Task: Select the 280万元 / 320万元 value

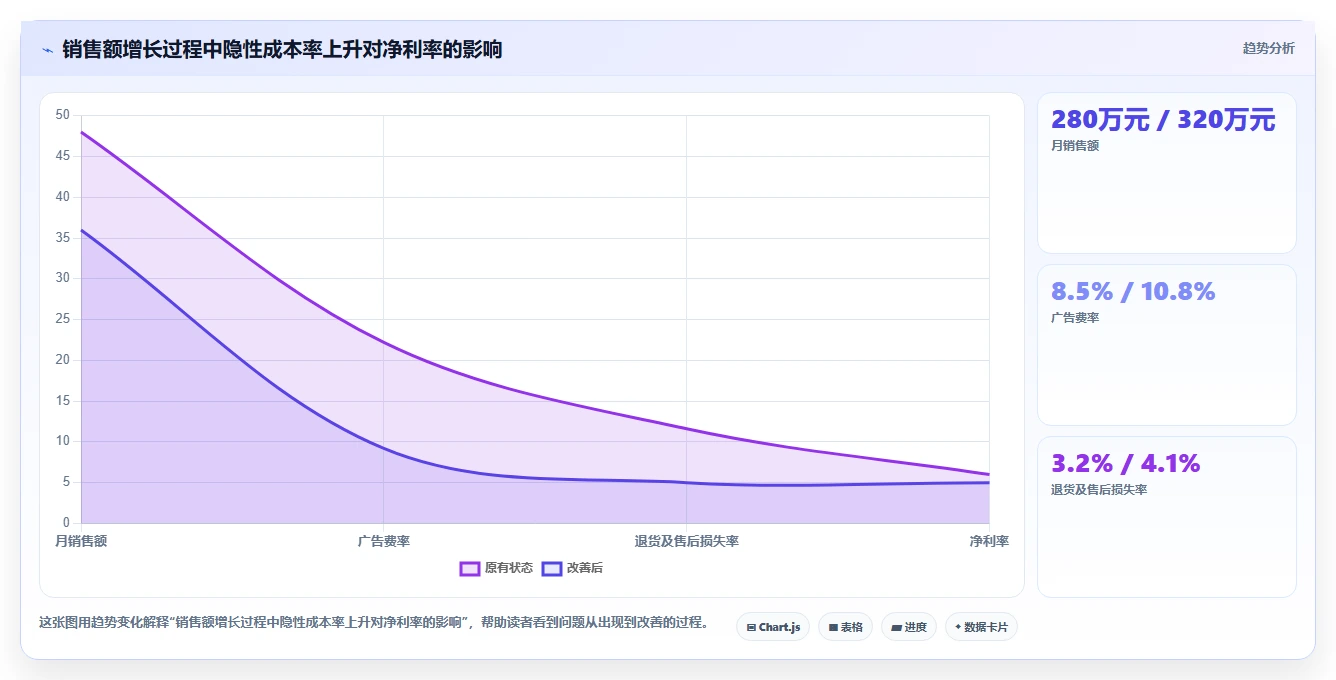Action: tap(1163, 120)
